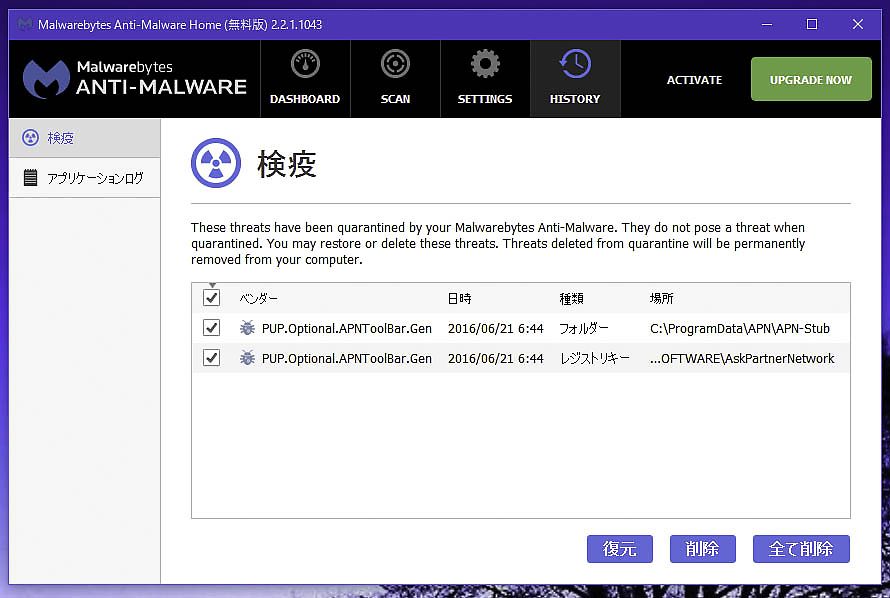890x598 pixels.
Task: Click the 2016/06/21 6:44 date in フォルダー row
Action: coord(496,329)
